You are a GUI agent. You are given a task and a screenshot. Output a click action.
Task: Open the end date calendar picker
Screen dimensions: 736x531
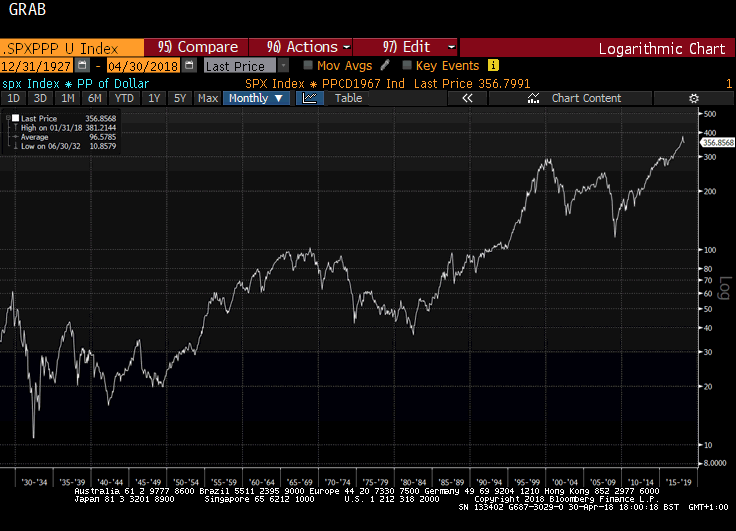tap(190, 65)
